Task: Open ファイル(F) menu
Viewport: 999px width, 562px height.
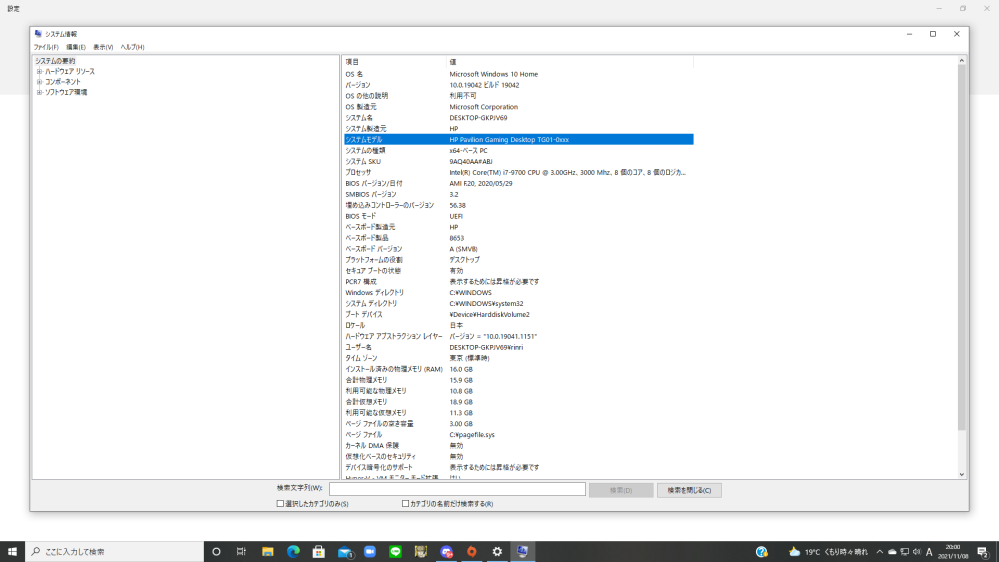Action: pyautogui.click(x=46, y=47)
